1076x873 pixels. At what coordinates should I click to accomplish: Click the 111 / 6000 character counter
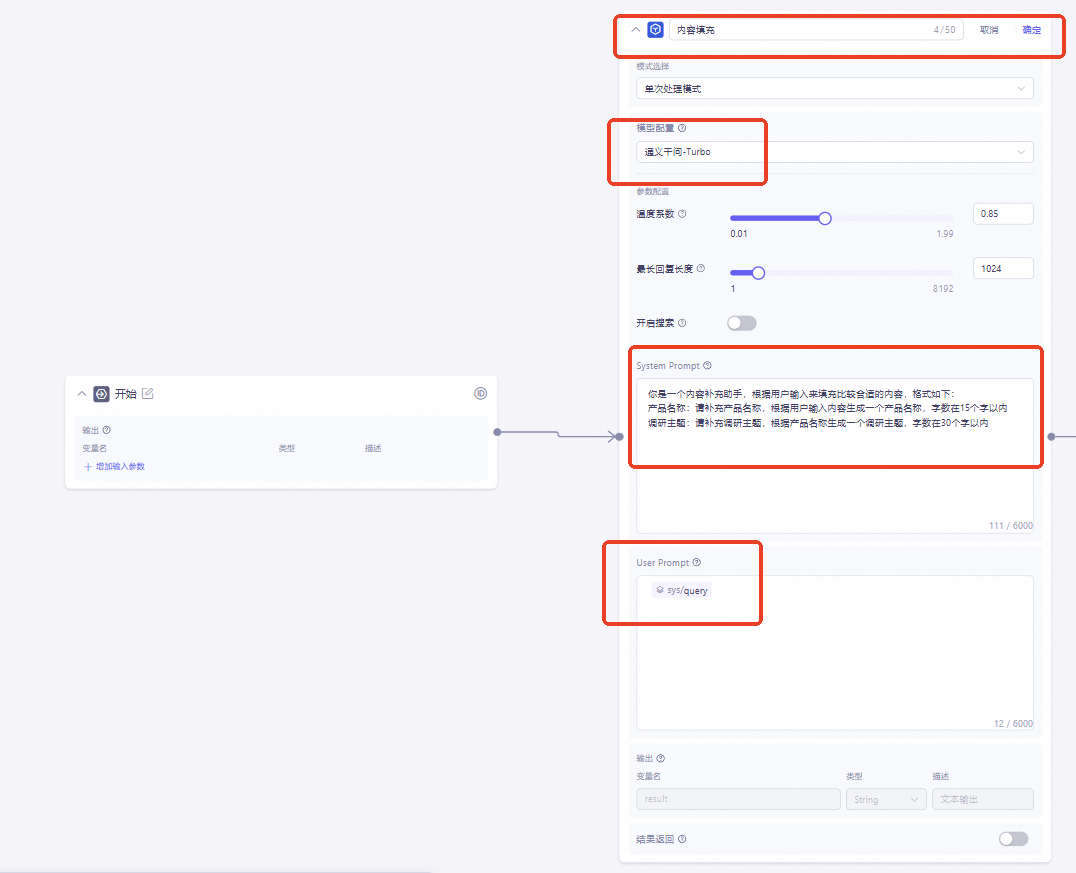(1011, 525)
